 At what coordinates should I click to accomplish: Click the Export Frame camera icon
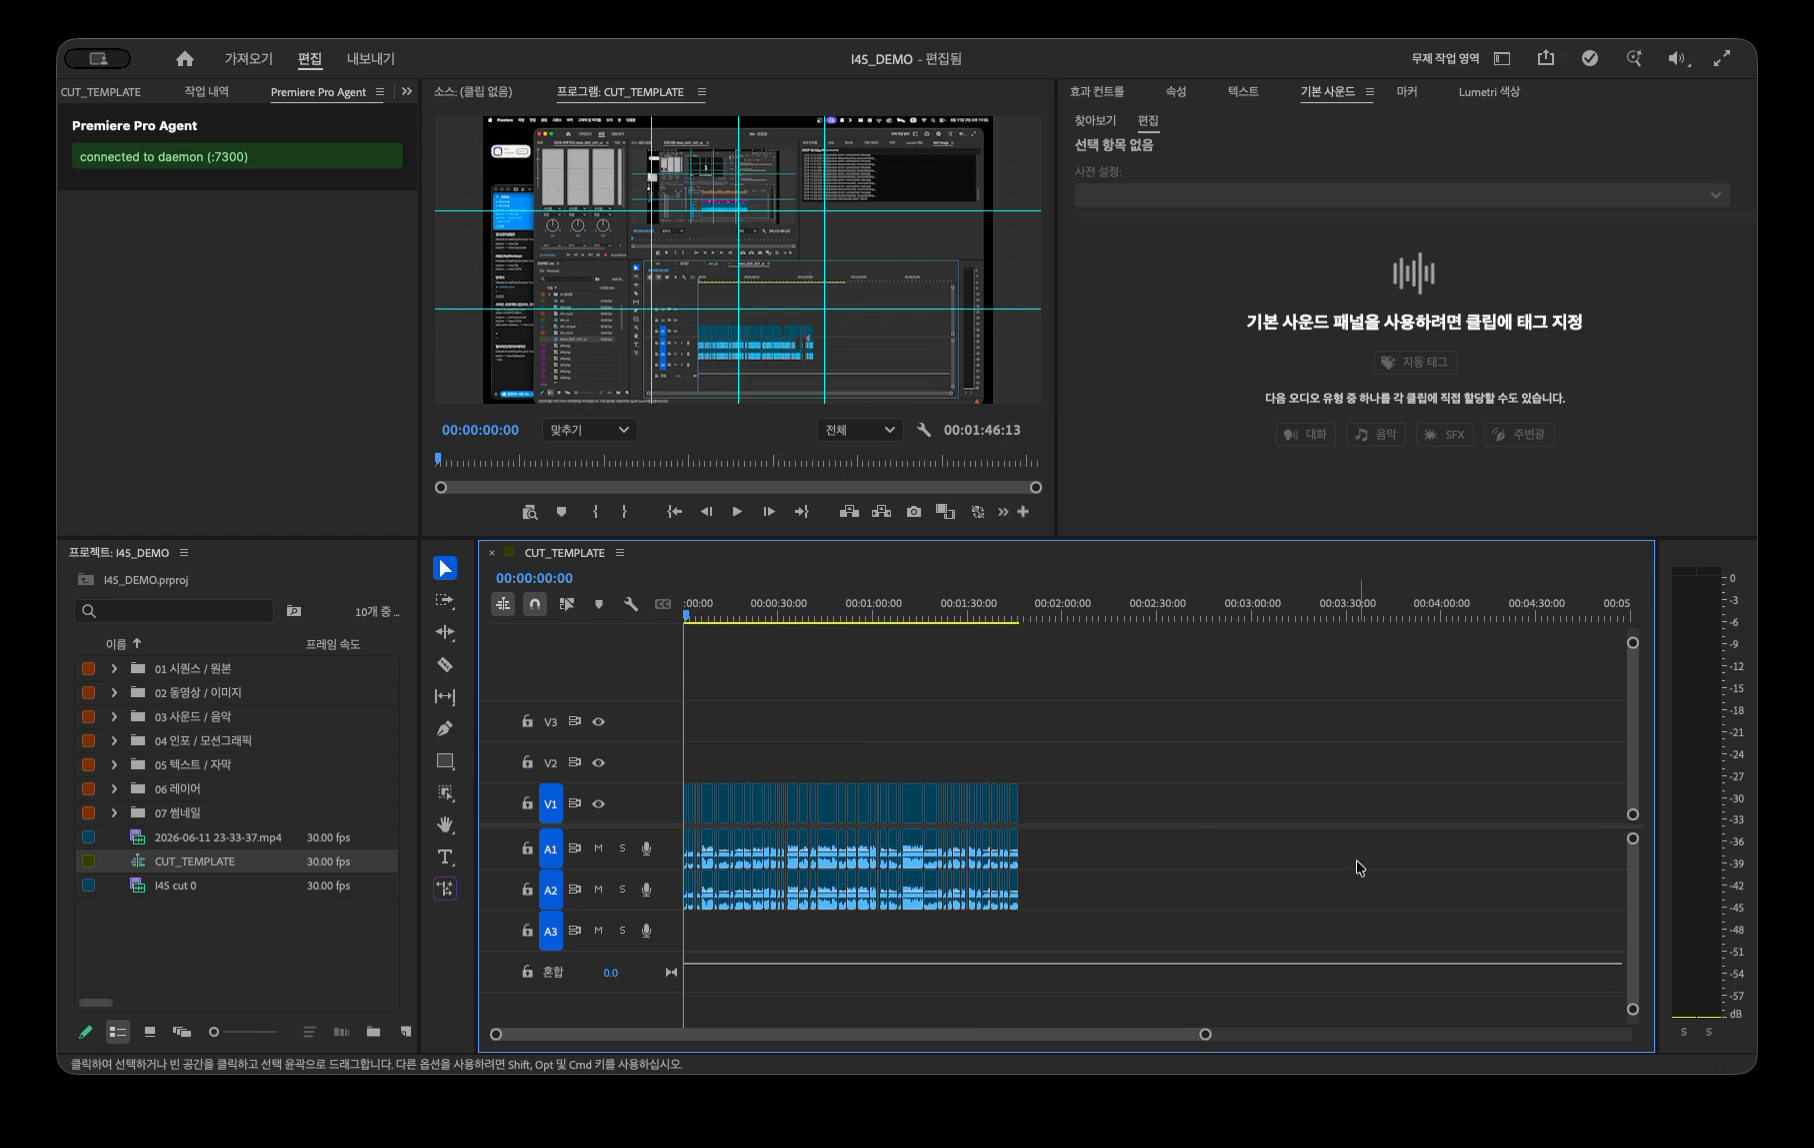(914, 512)
